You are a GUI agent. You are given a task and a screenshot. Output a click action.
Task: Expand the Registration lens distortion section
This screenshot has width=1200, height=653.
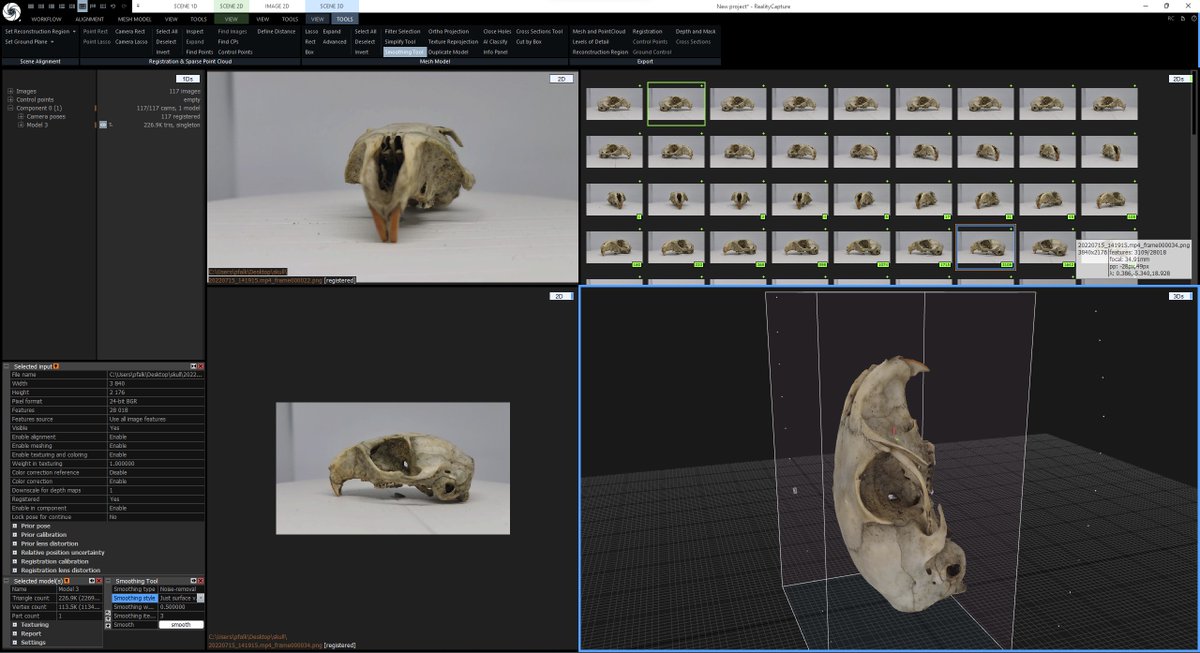(15, 570)
